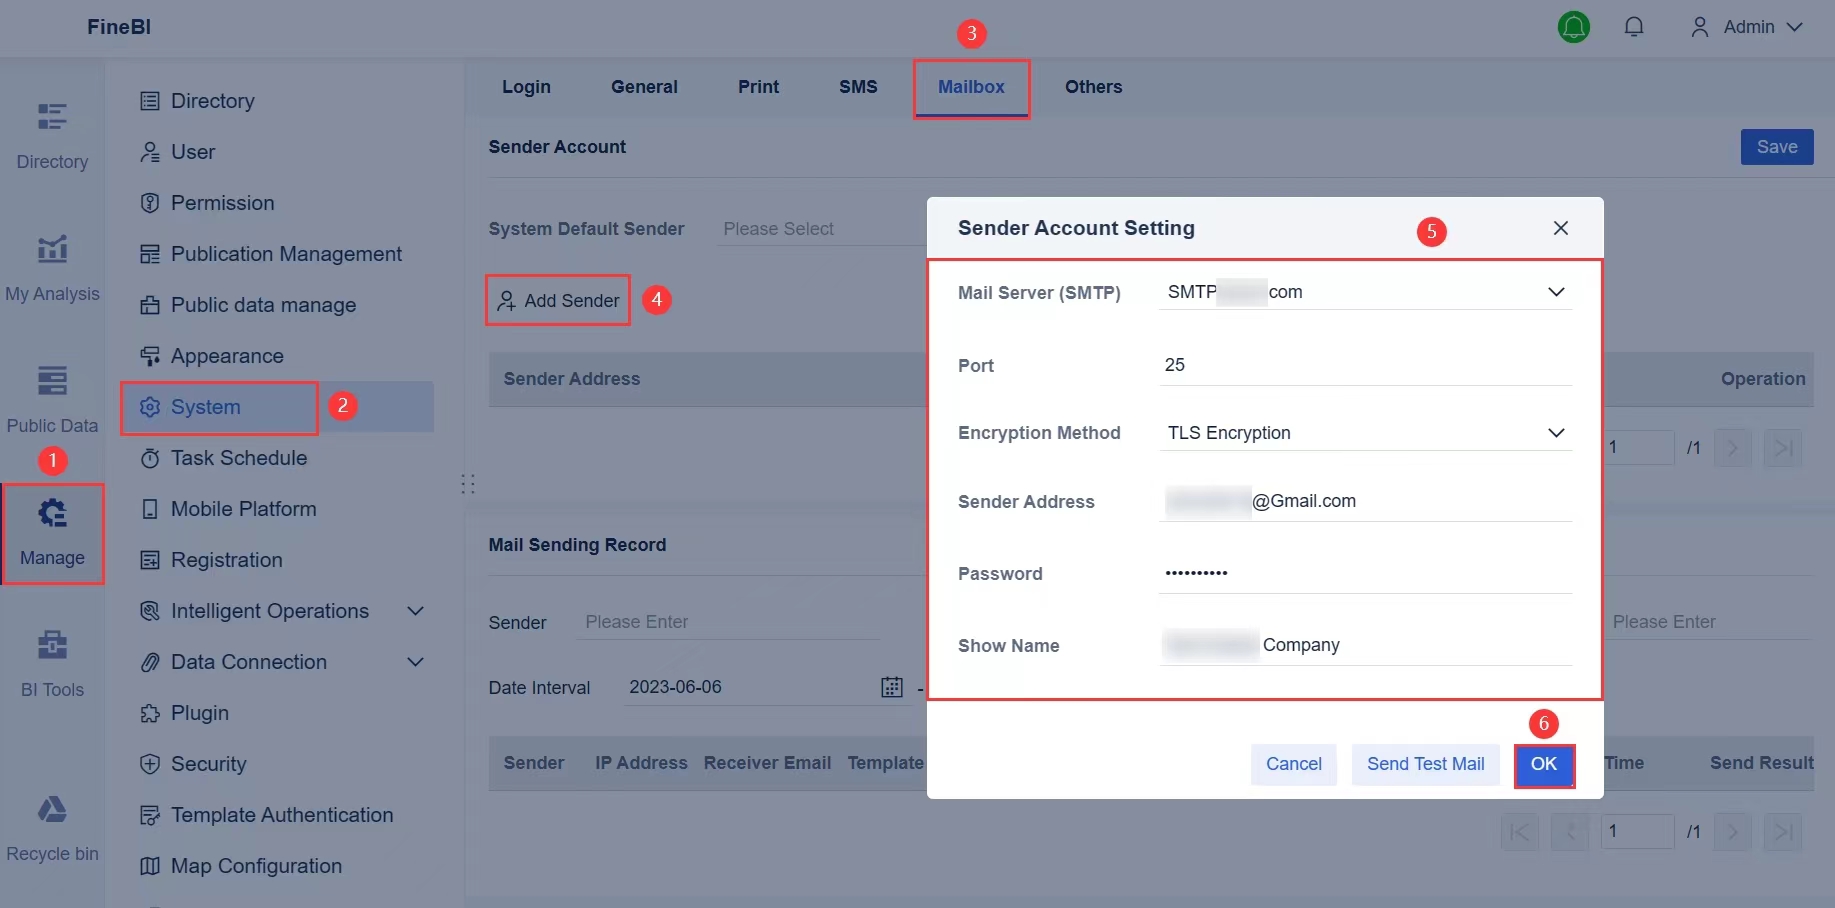The height and width of the screenshot is (908, 1835).
Task: Open the Security settings section
Action: click(208, 764)
